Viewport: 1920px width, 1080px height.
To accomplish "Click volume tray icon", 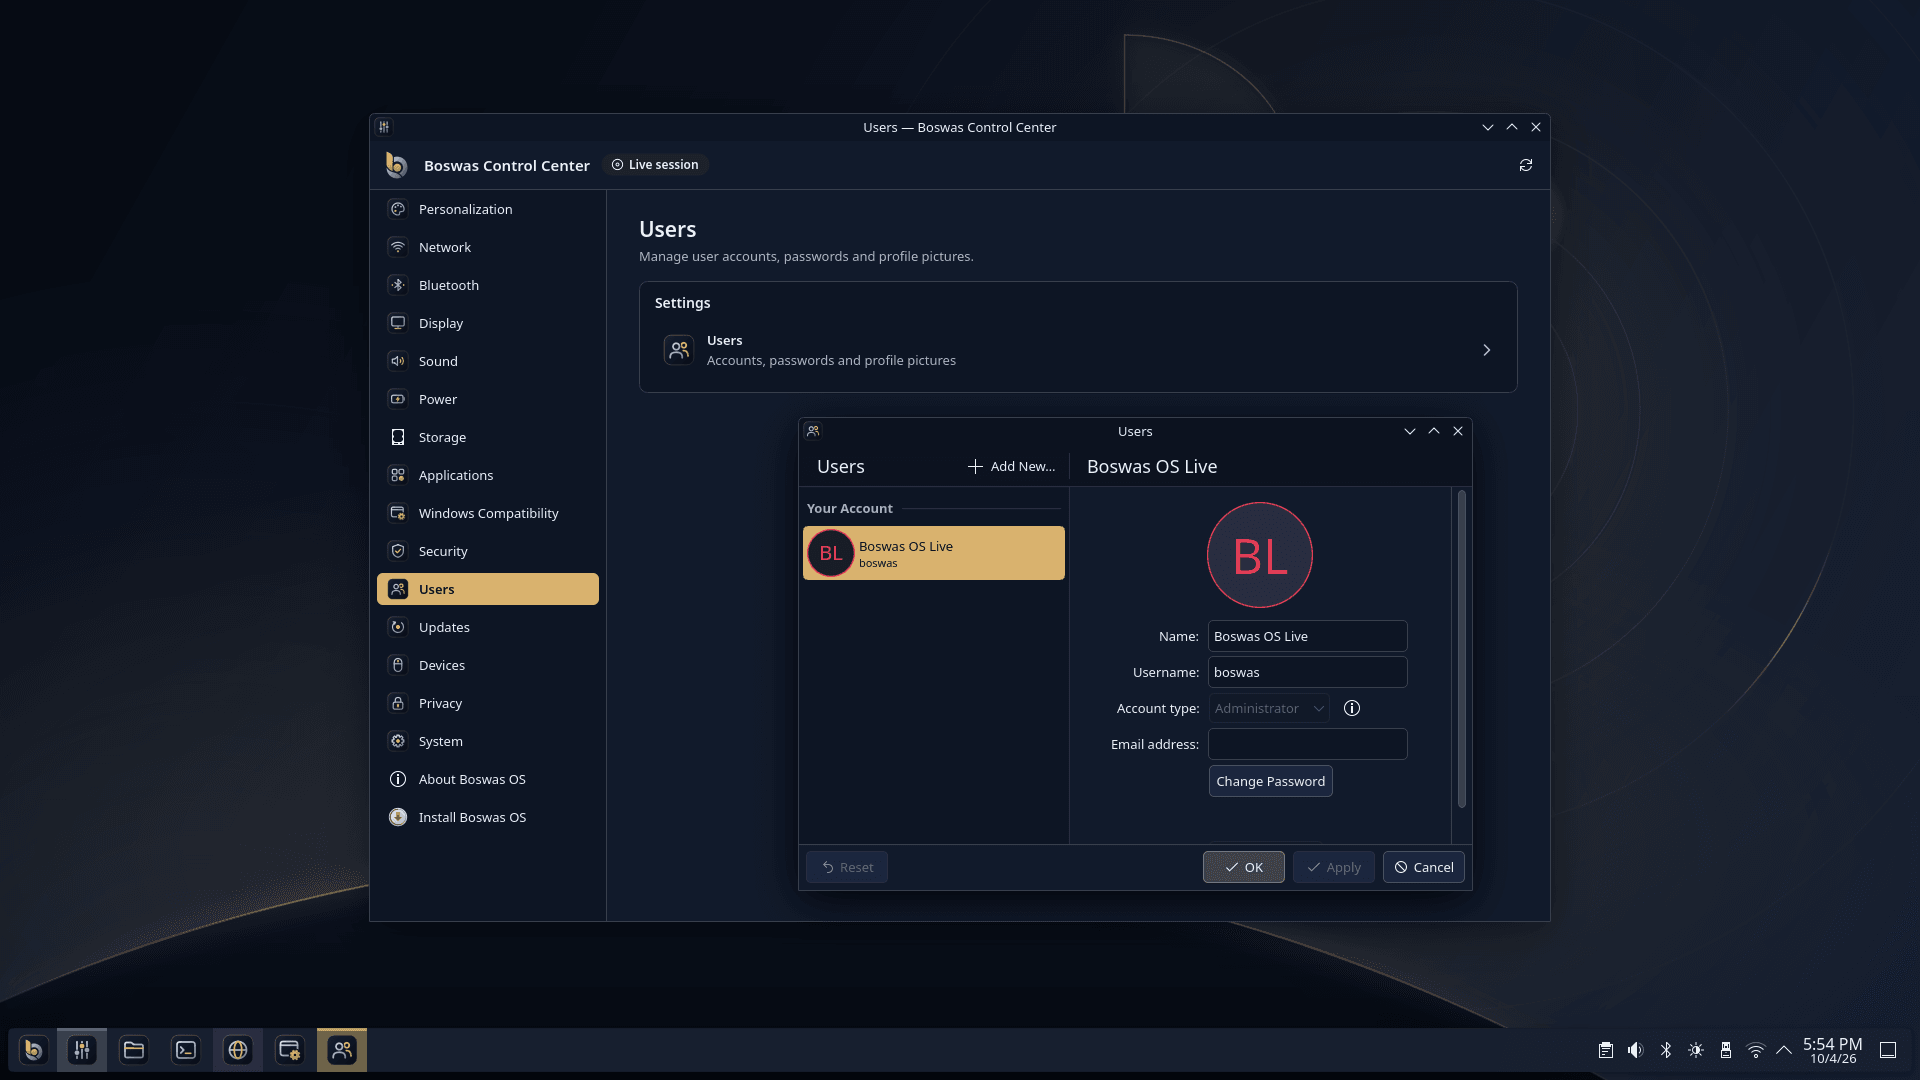I will pos(1636,1050).
